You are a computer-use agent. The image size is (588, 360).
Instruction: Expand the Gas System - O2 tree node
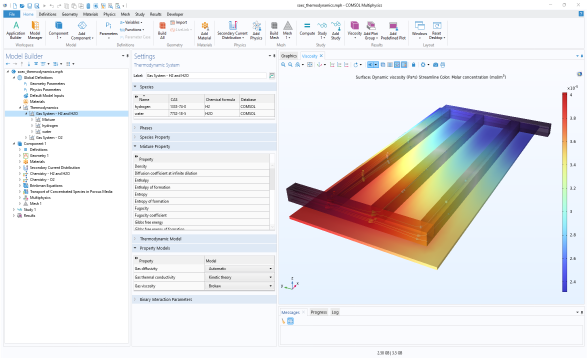[x=26, y=138]
